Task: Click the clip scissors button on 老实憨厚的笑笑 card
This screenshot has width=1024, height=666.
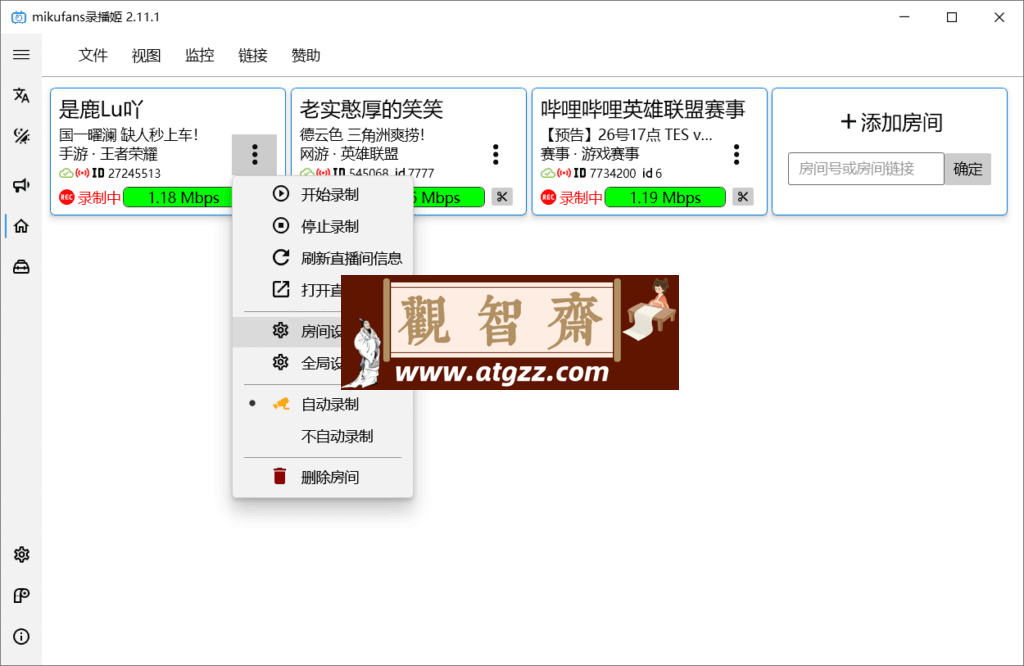Action: tap(502, 197)
